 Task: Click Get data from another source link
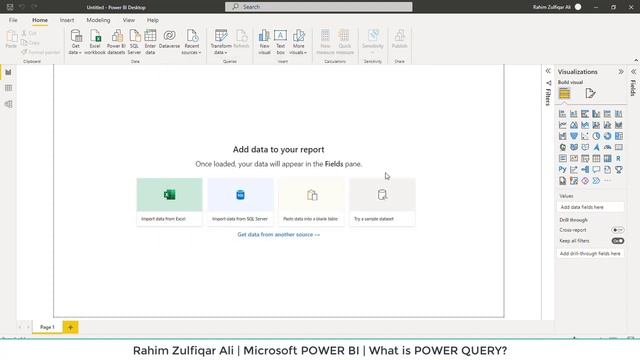coord(279,235)
